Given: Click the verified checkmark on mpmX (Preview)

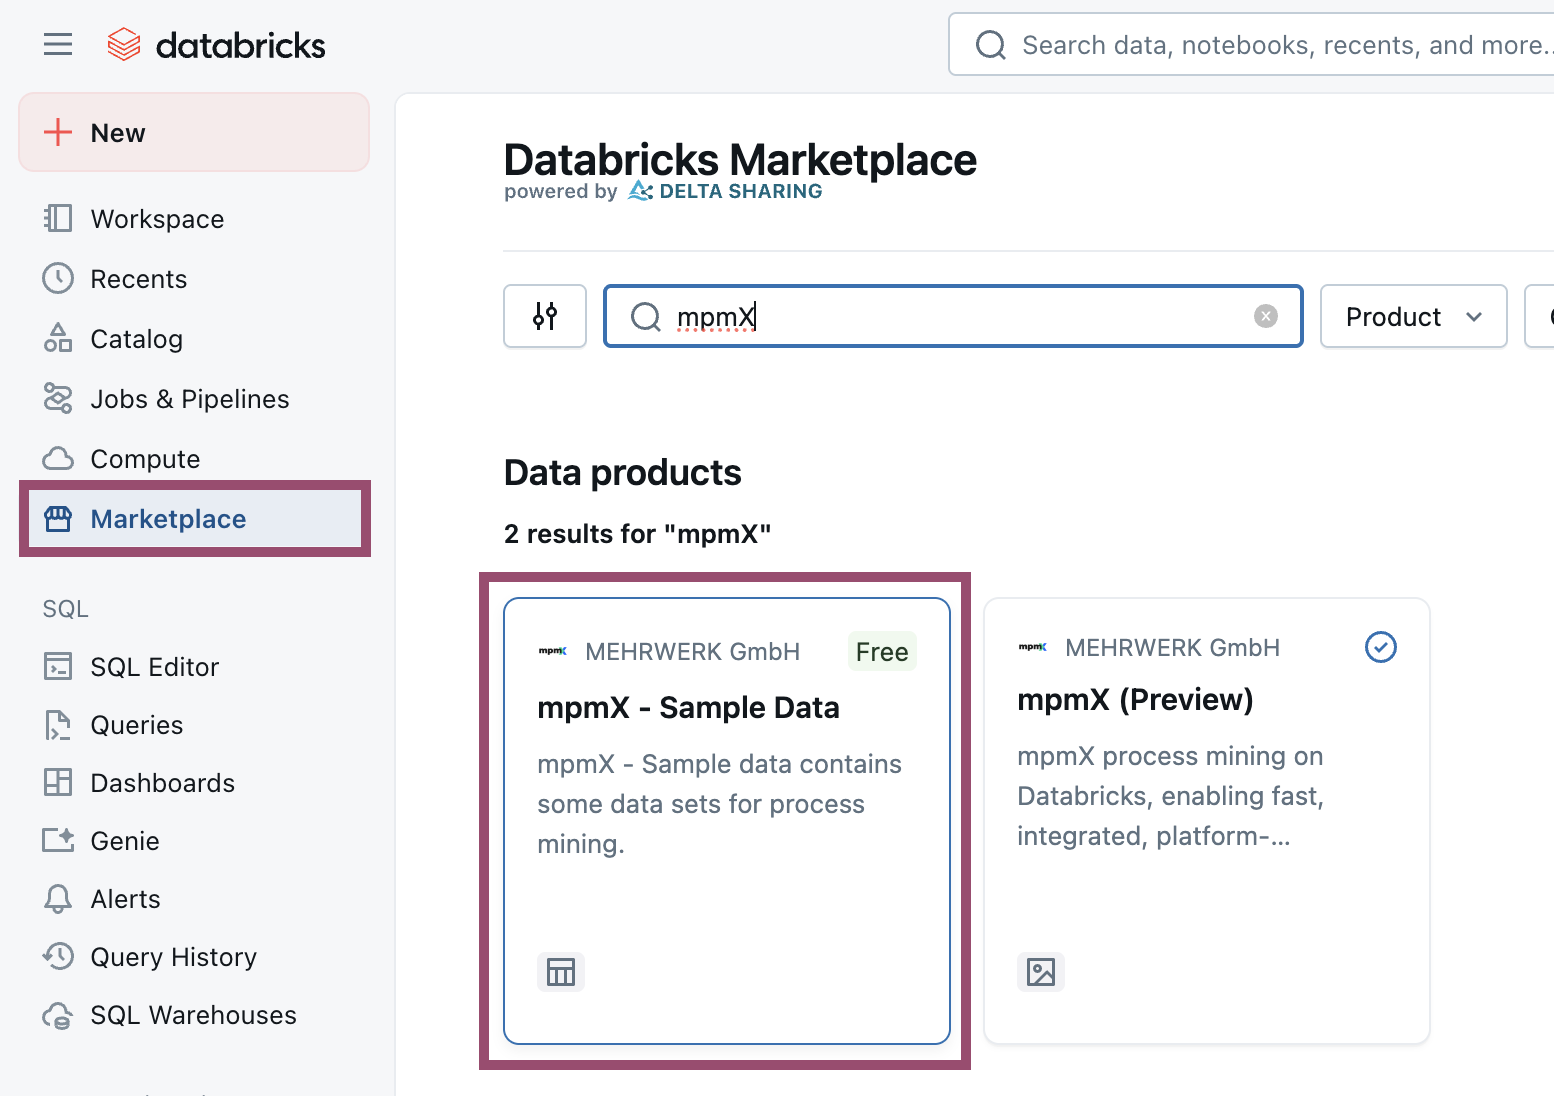Looking at the screenshot, I should click(1381, 647).
